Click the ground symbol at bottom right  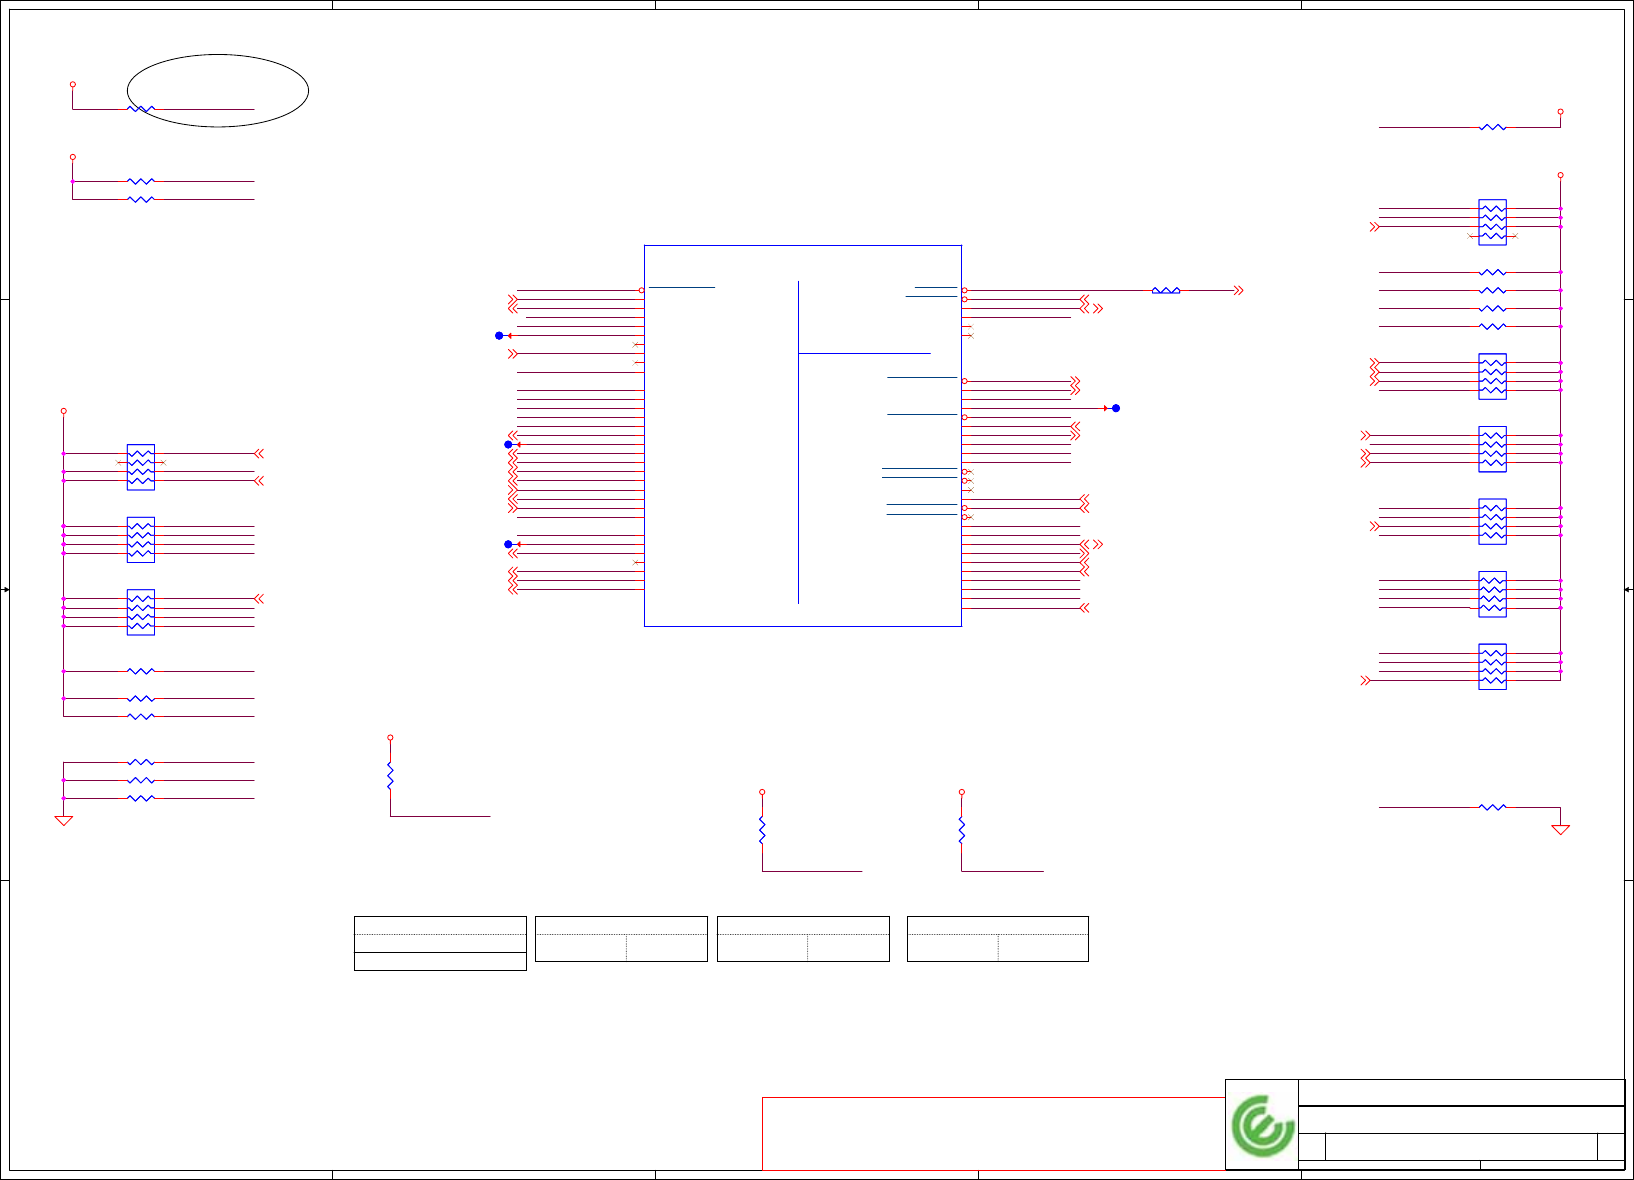point(1560,829)
